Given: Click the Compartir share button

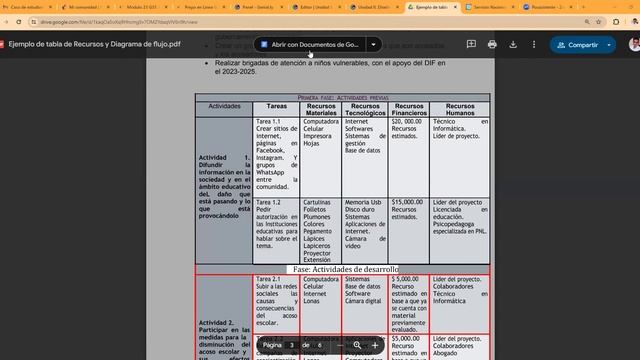Looking at the screenshot, I should [577, 45].
